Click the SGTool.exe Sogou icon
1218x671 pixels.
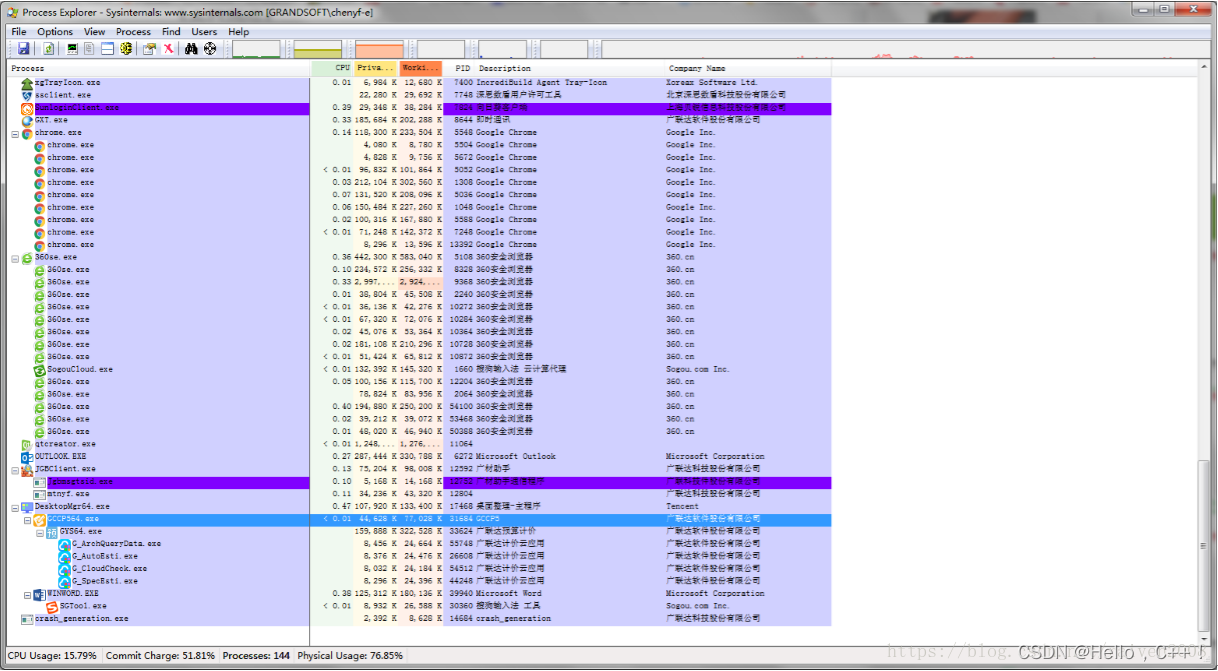click(x=52, y=606)
